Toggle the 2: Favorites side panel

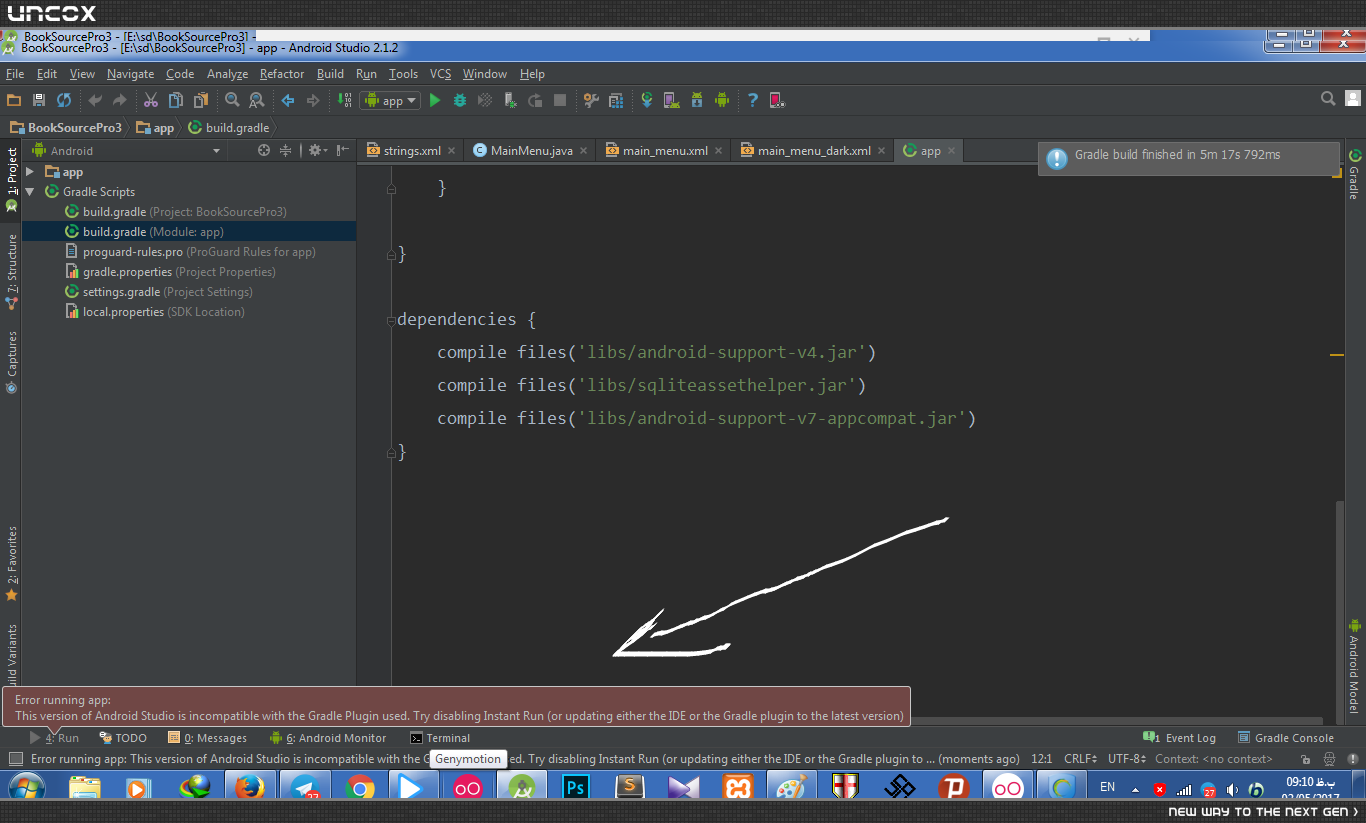point(11,562)
